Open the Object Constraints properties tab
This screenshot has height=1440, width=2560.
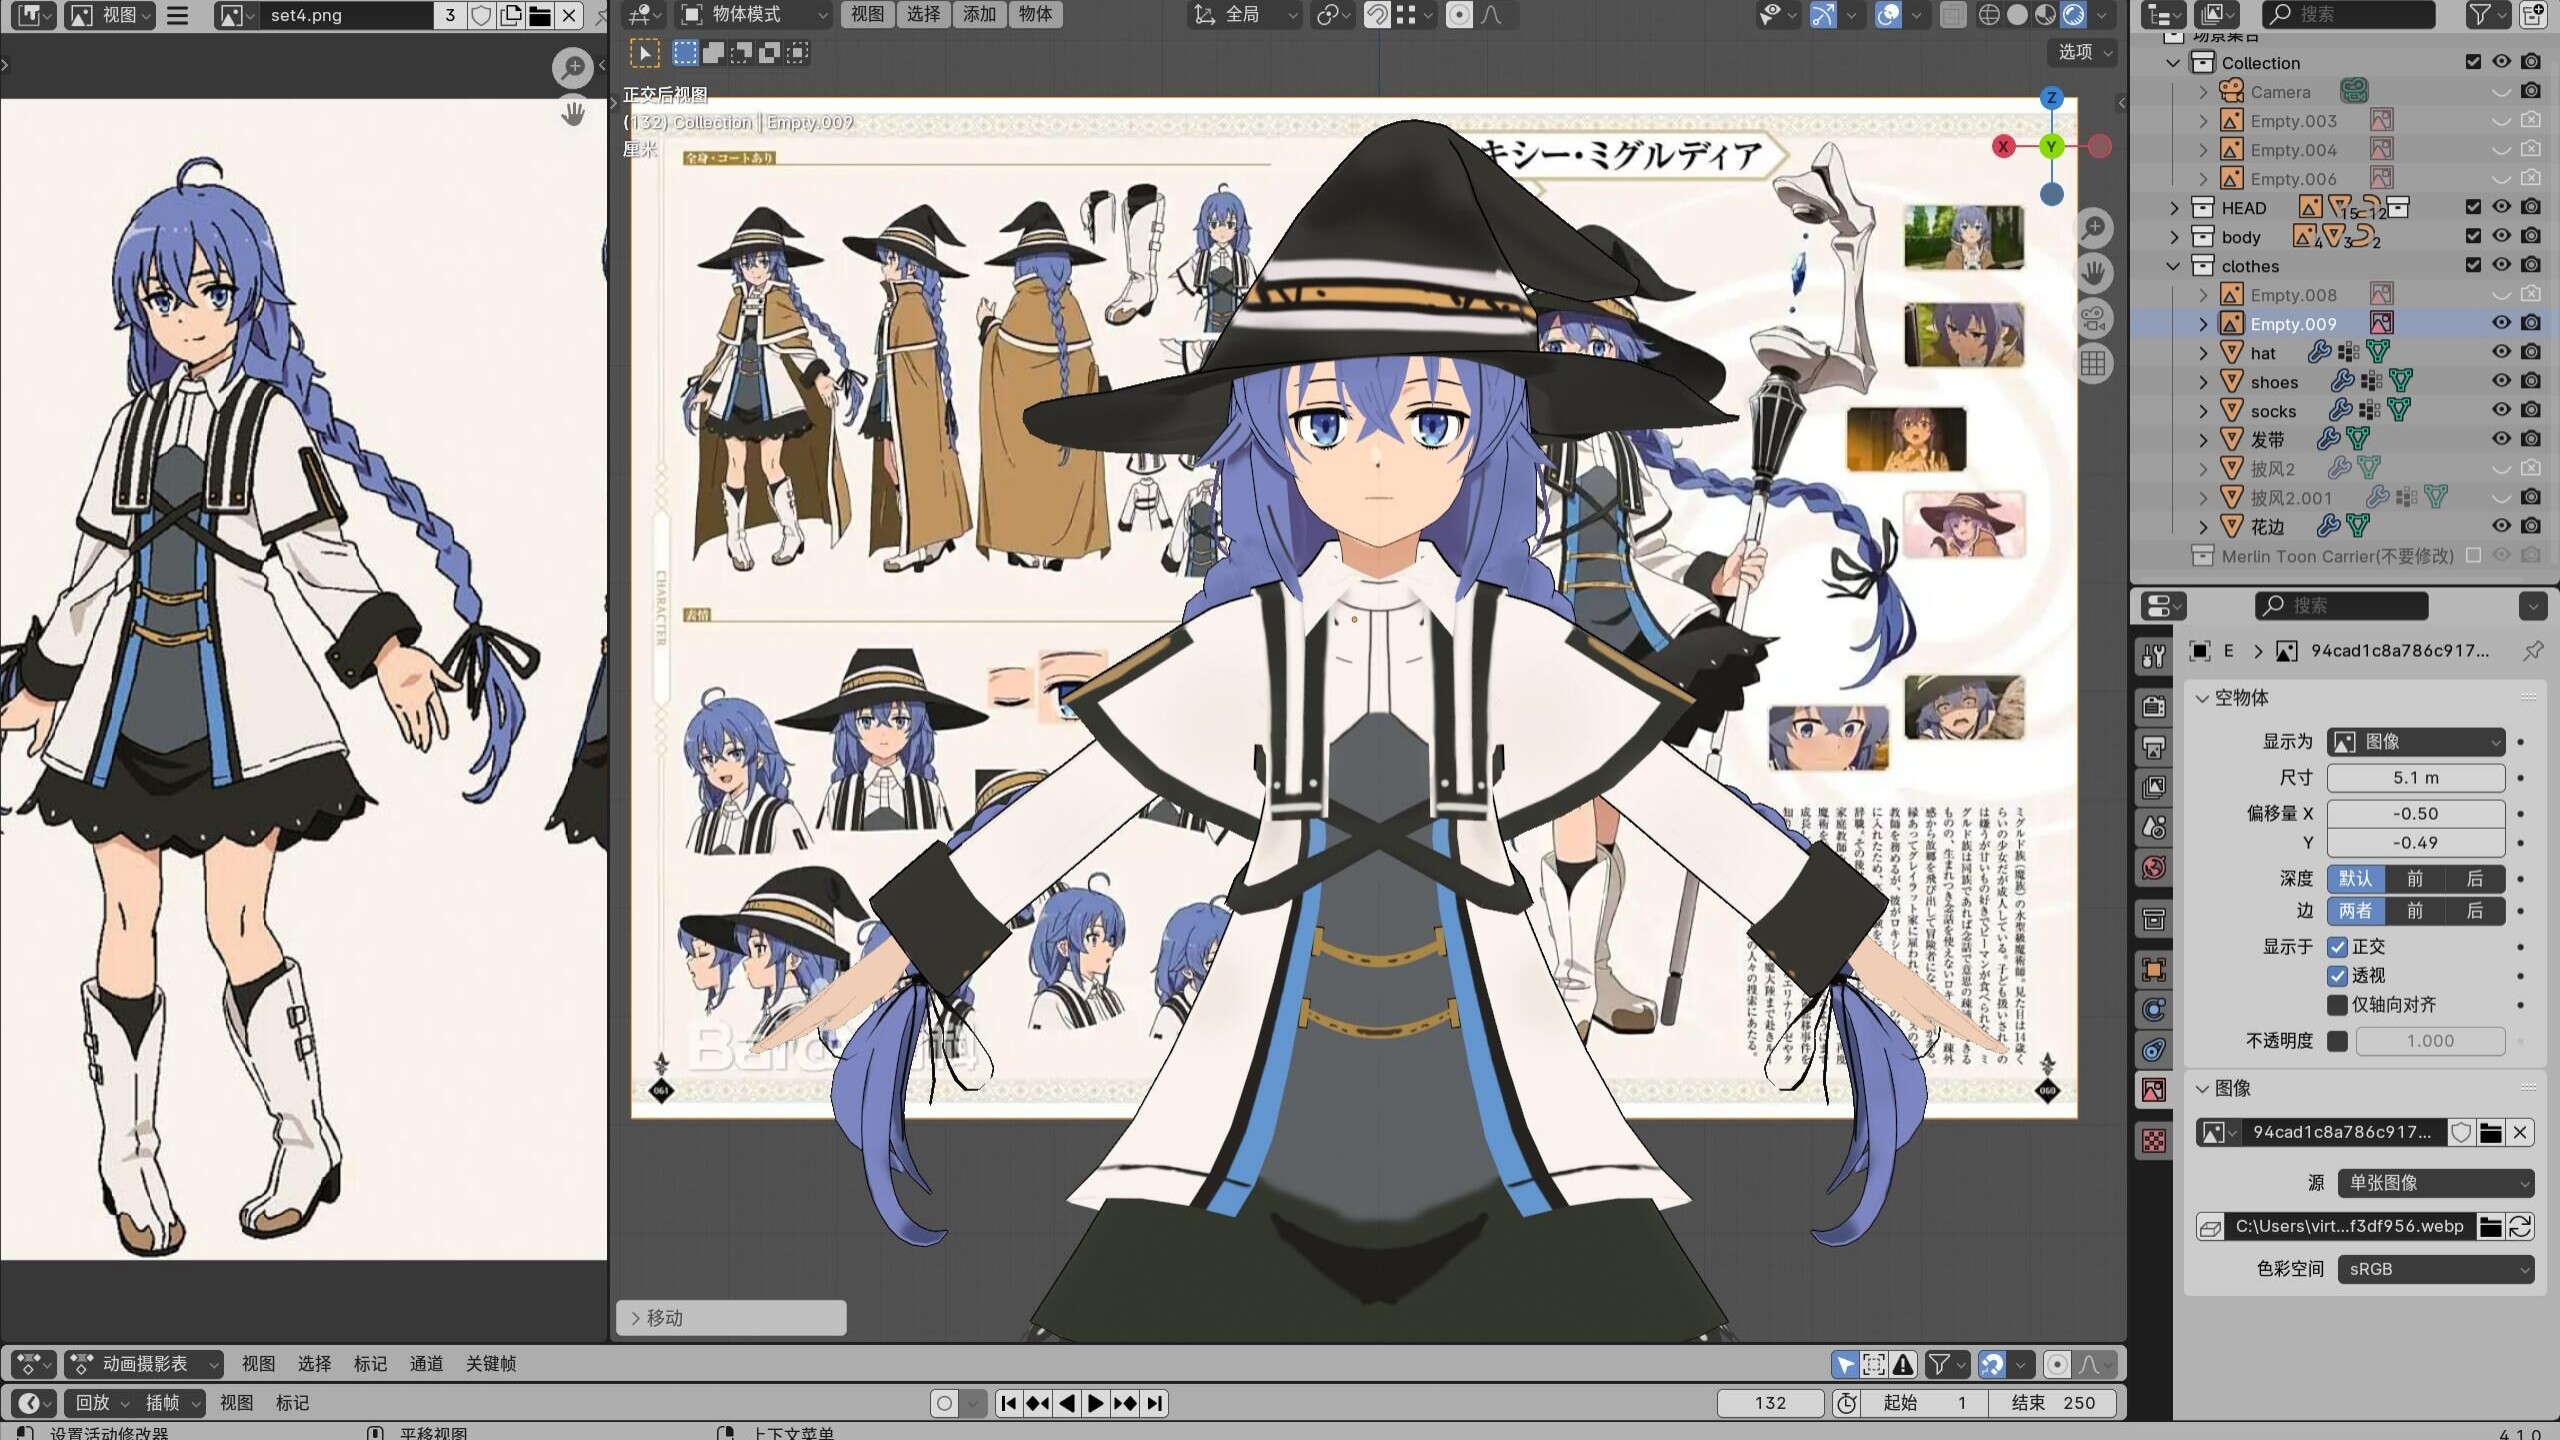(2153, 1049)
